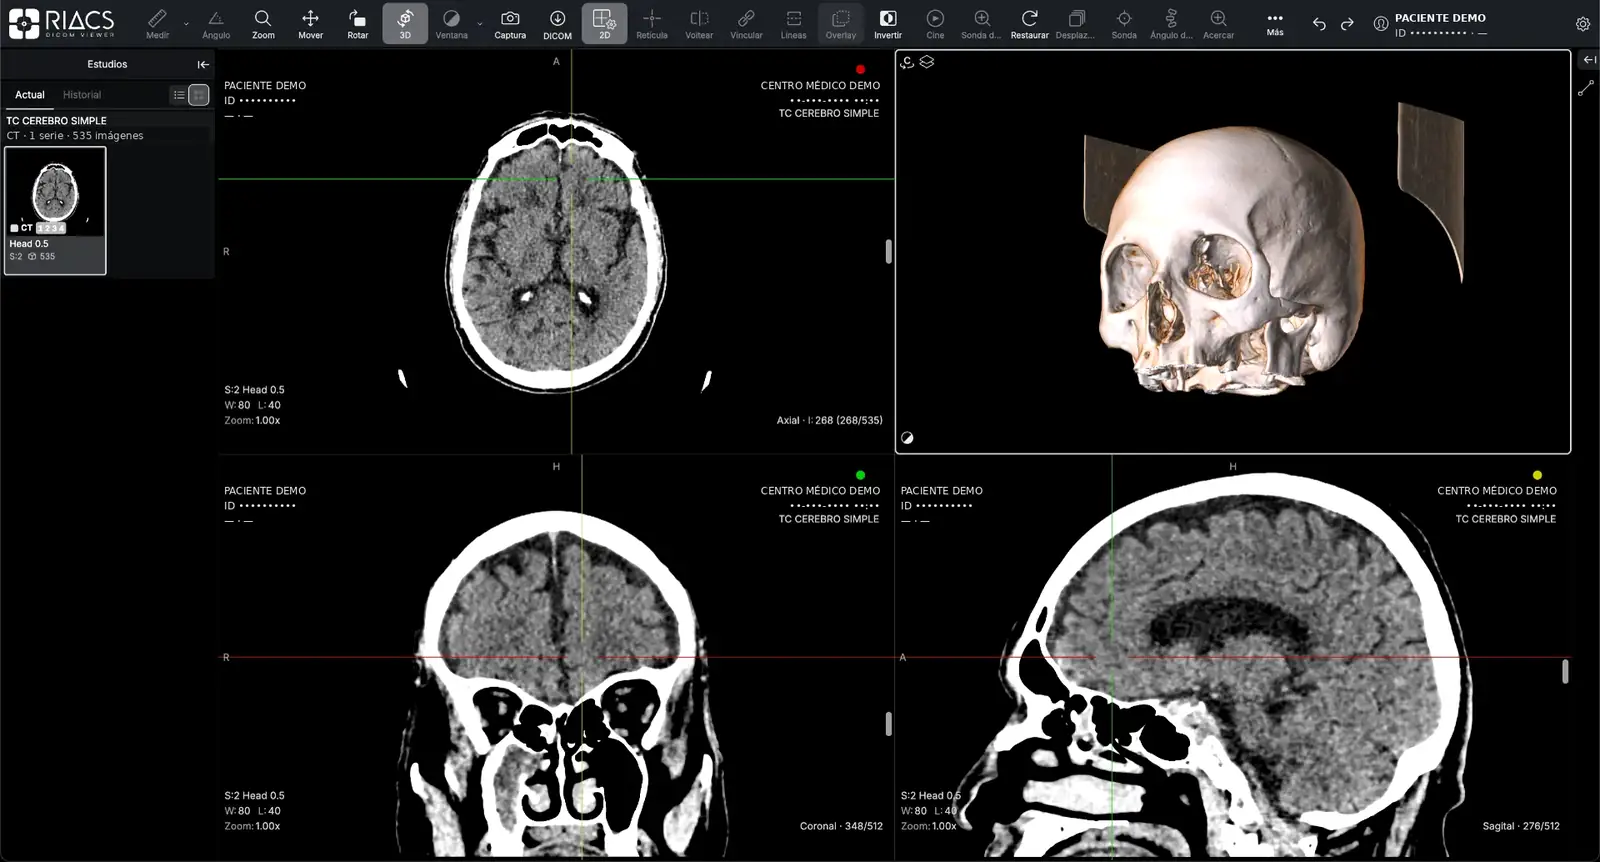Select the Rotar rotate tool
Screen dimensions: 1600x862
[x=357, y=23]
